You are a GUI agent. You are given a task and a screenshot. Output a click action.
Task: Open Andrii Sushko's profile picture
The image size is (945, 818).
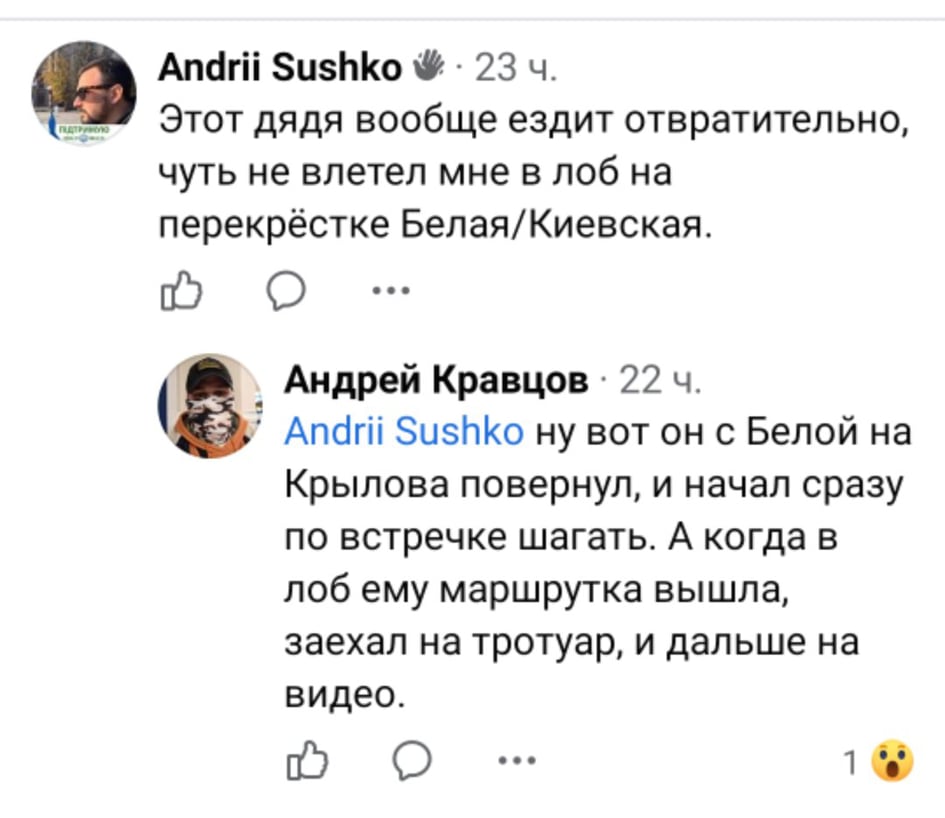(84, 93)
